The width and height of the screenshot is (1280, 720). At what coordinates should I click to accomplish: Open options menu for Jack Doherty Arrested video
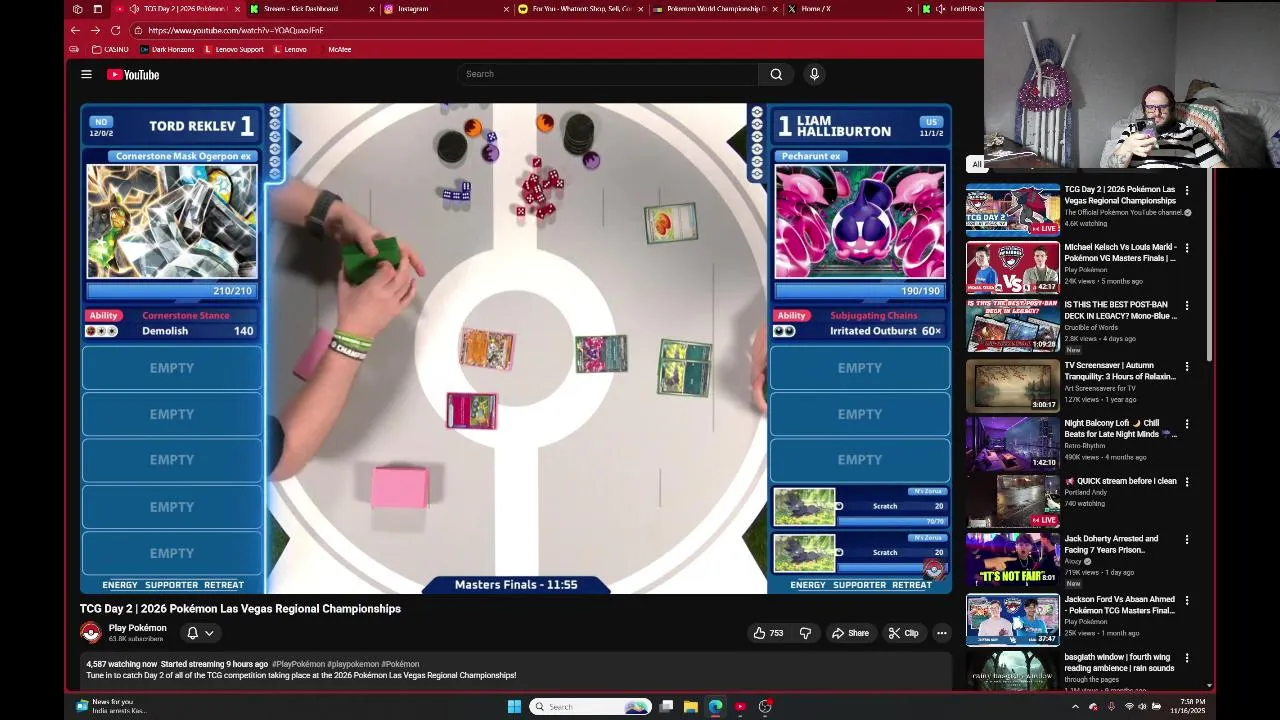(x=1187, y=540)
